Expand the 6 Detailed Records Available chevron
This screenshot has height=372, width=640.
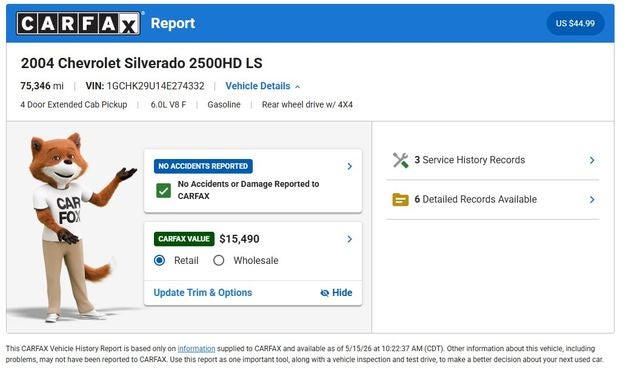tap(592, 200)
